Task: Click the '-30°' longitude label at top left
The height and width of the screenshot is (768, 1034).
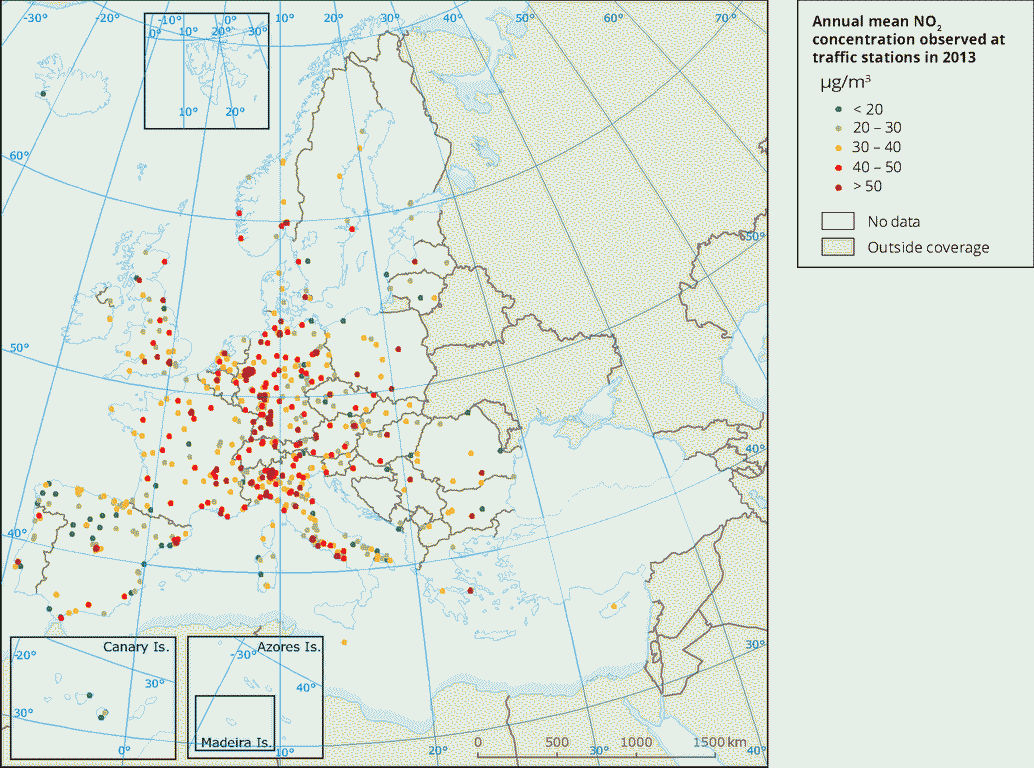Action: (x=38, y=17)
